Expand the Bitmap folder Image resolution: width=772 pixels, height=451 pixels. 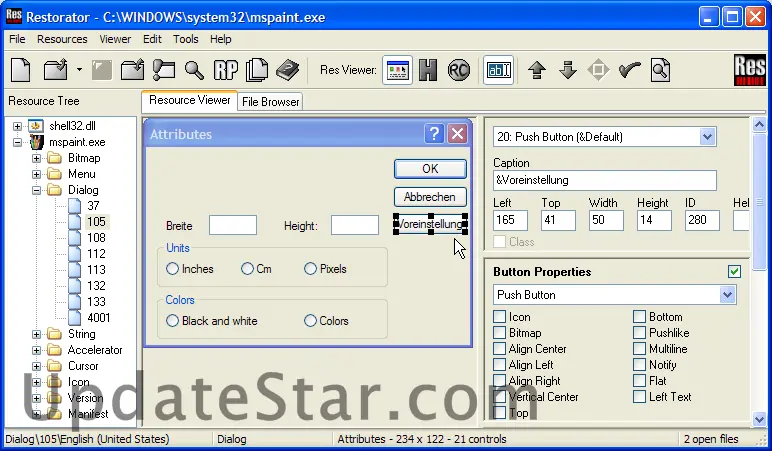coord(36,158)
